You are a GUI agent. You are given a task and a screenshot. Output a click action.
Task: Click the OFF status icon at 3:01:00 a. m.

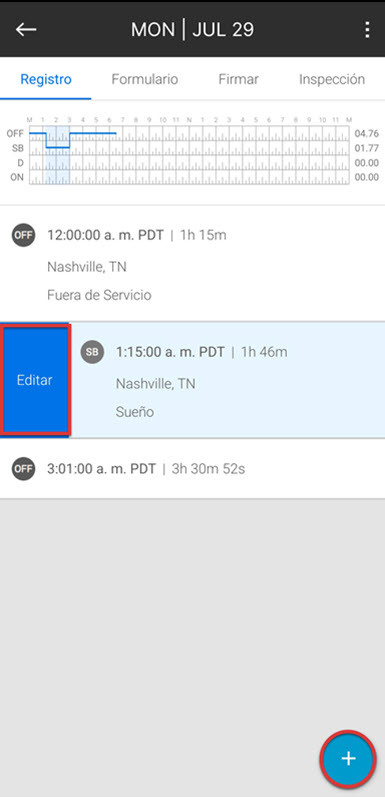tap(23, 469)
